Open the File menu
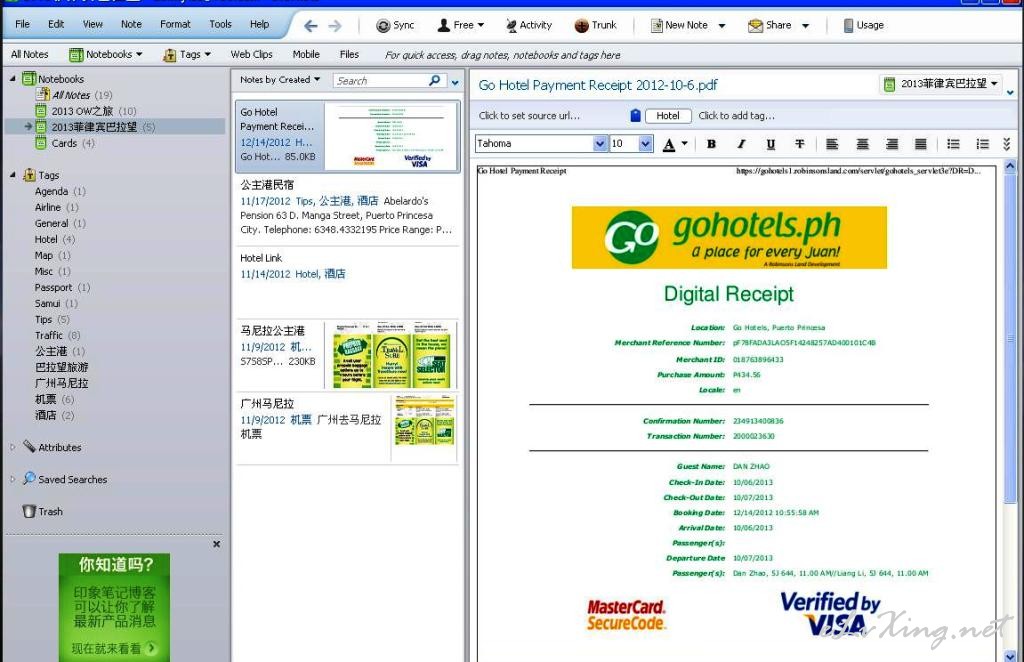This screenshot has width=1024, height=662. (22, 24)
